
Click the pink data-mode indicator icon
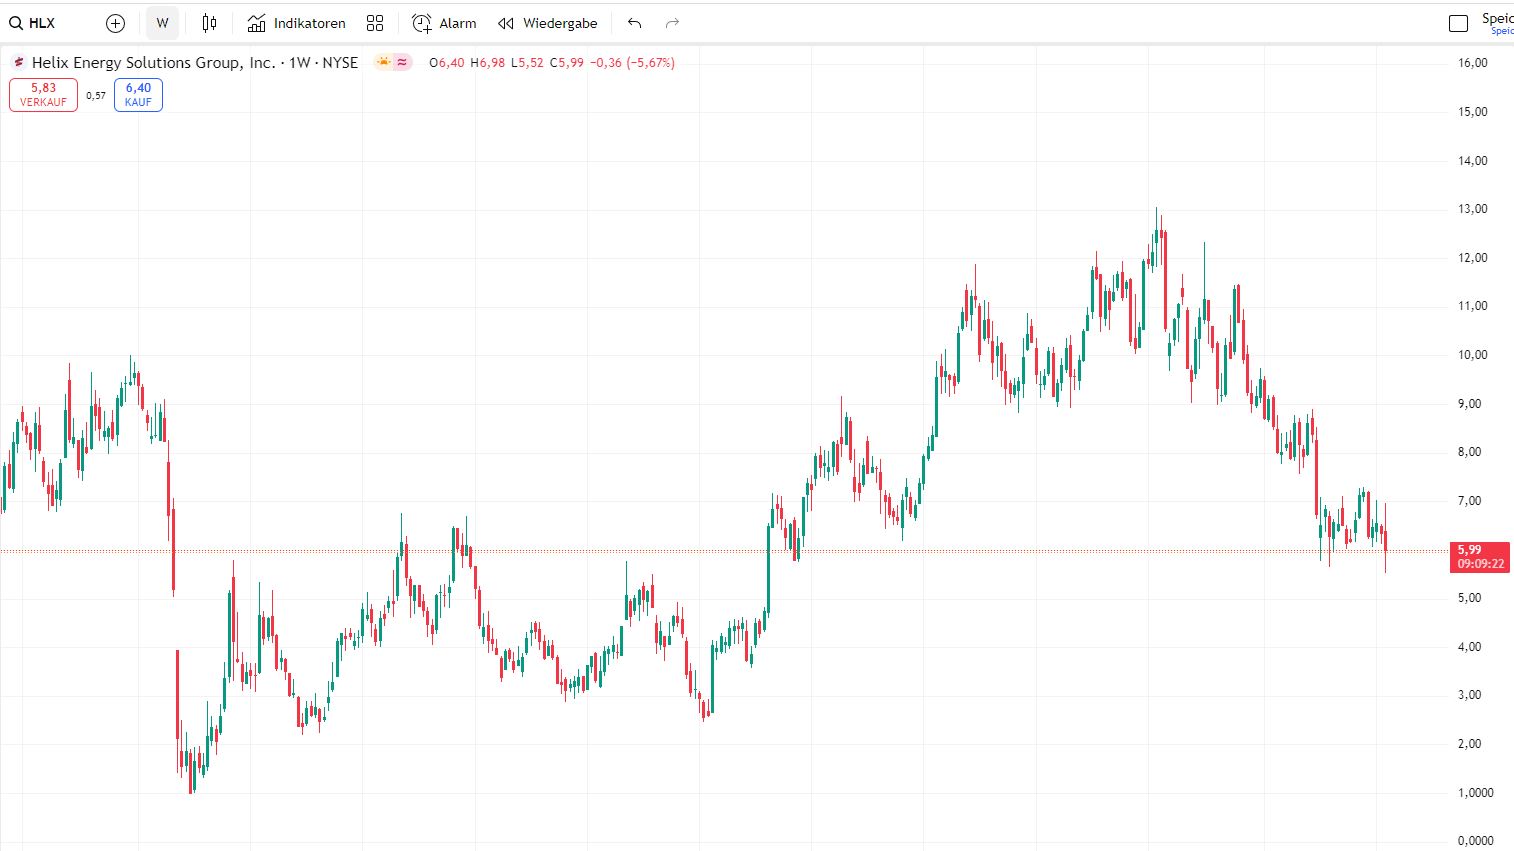point(402,62)
